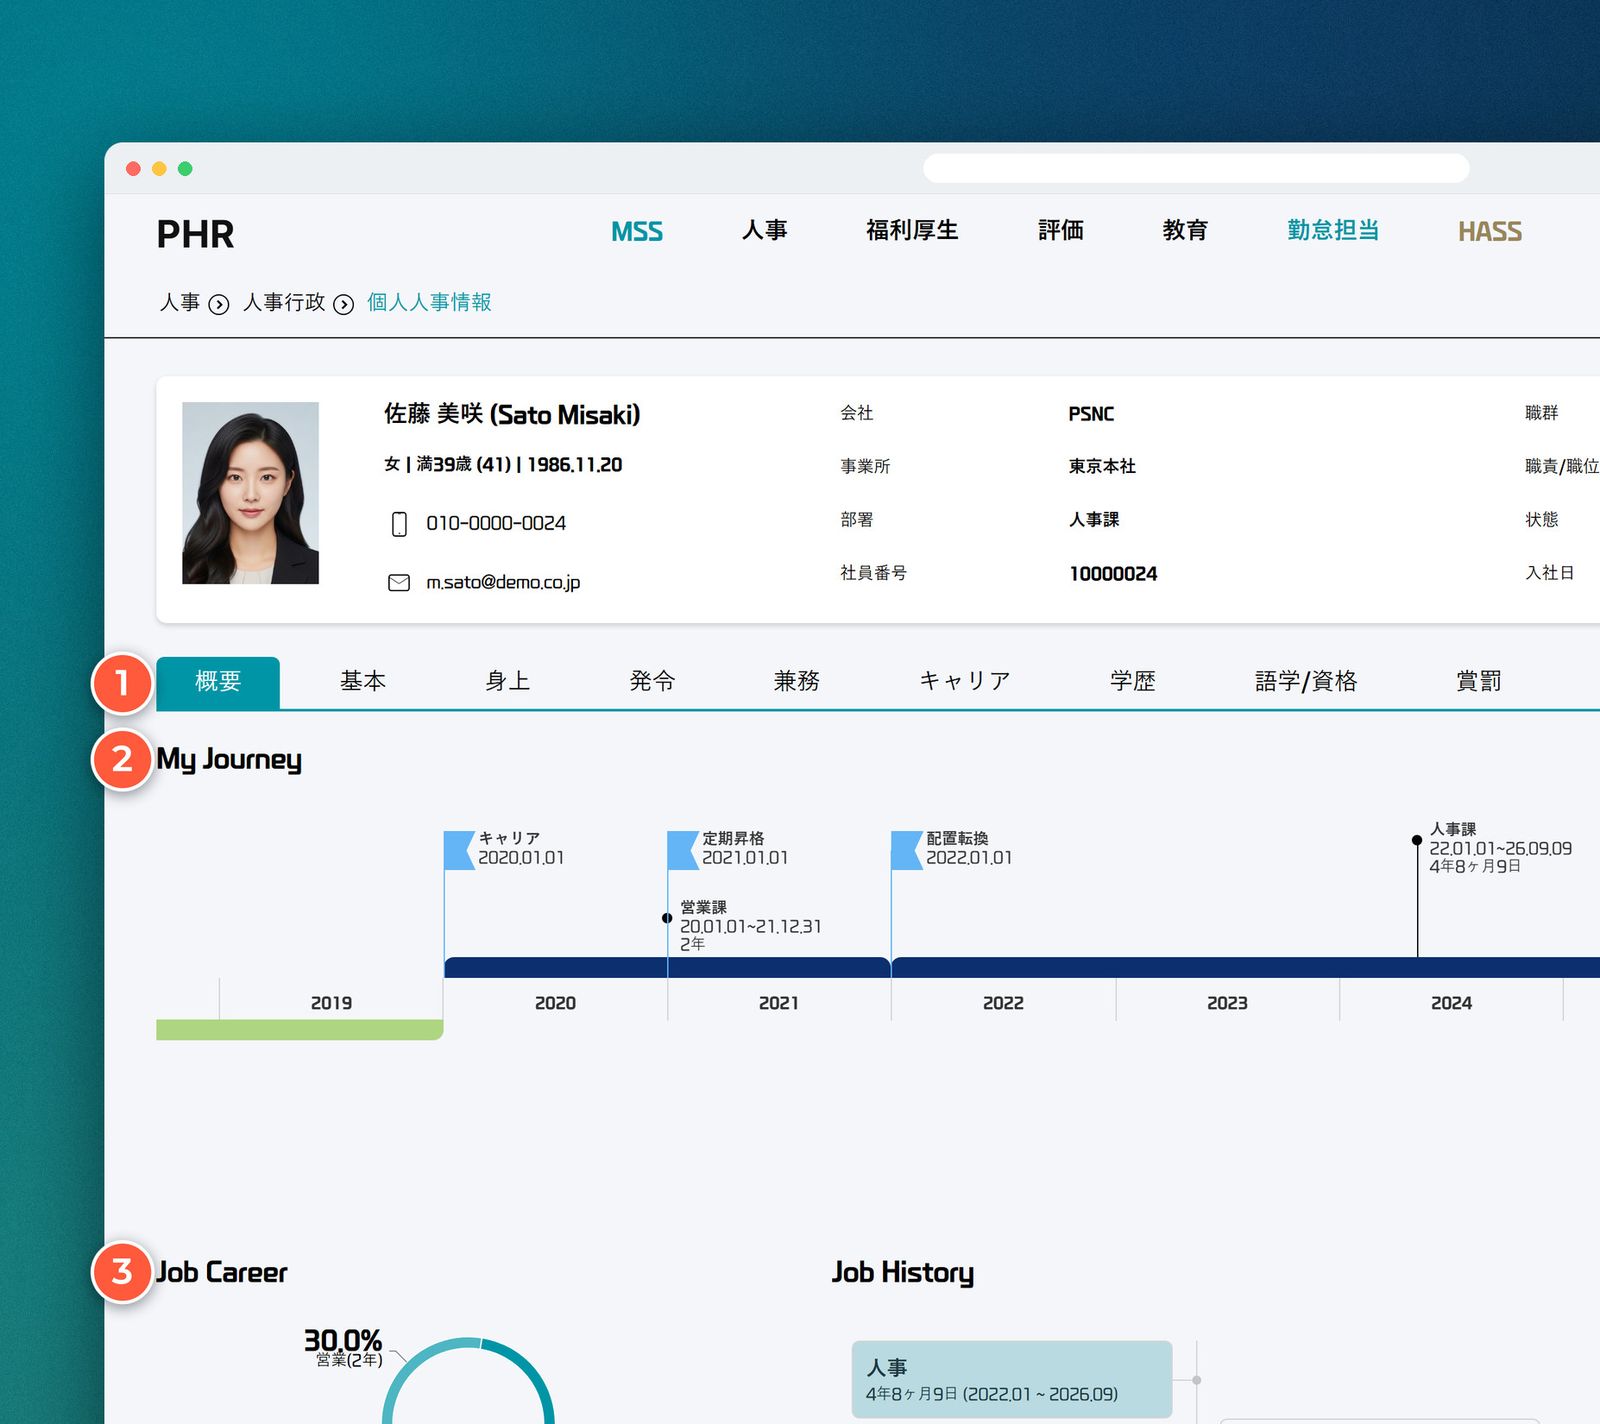Select the 概要 tab
Image resolution: width=1600 pixels, height=1424 pixels.
218,682
